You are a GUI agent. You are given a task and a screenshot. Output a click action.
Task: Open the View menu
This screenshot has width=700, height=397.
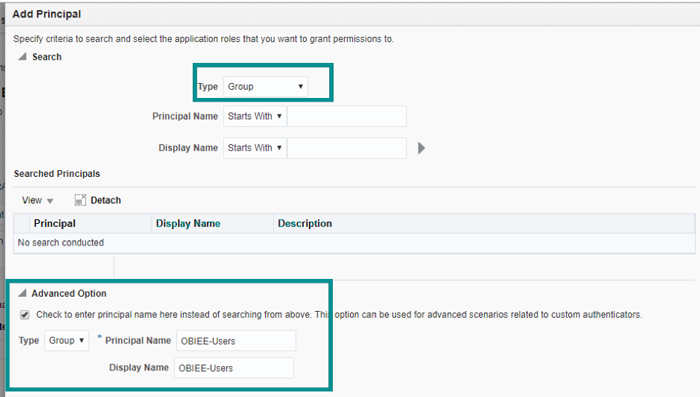point(38,200)
